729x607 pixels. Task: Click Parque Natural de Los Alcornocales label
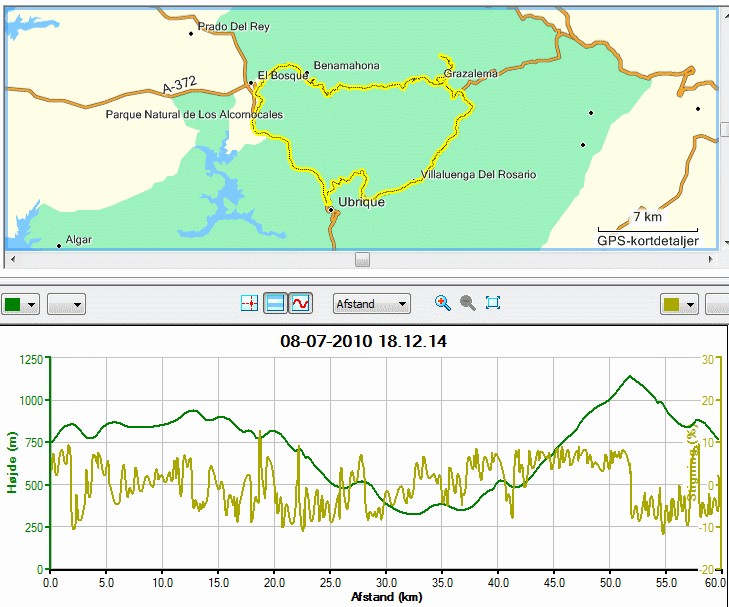tap(194, 114)
